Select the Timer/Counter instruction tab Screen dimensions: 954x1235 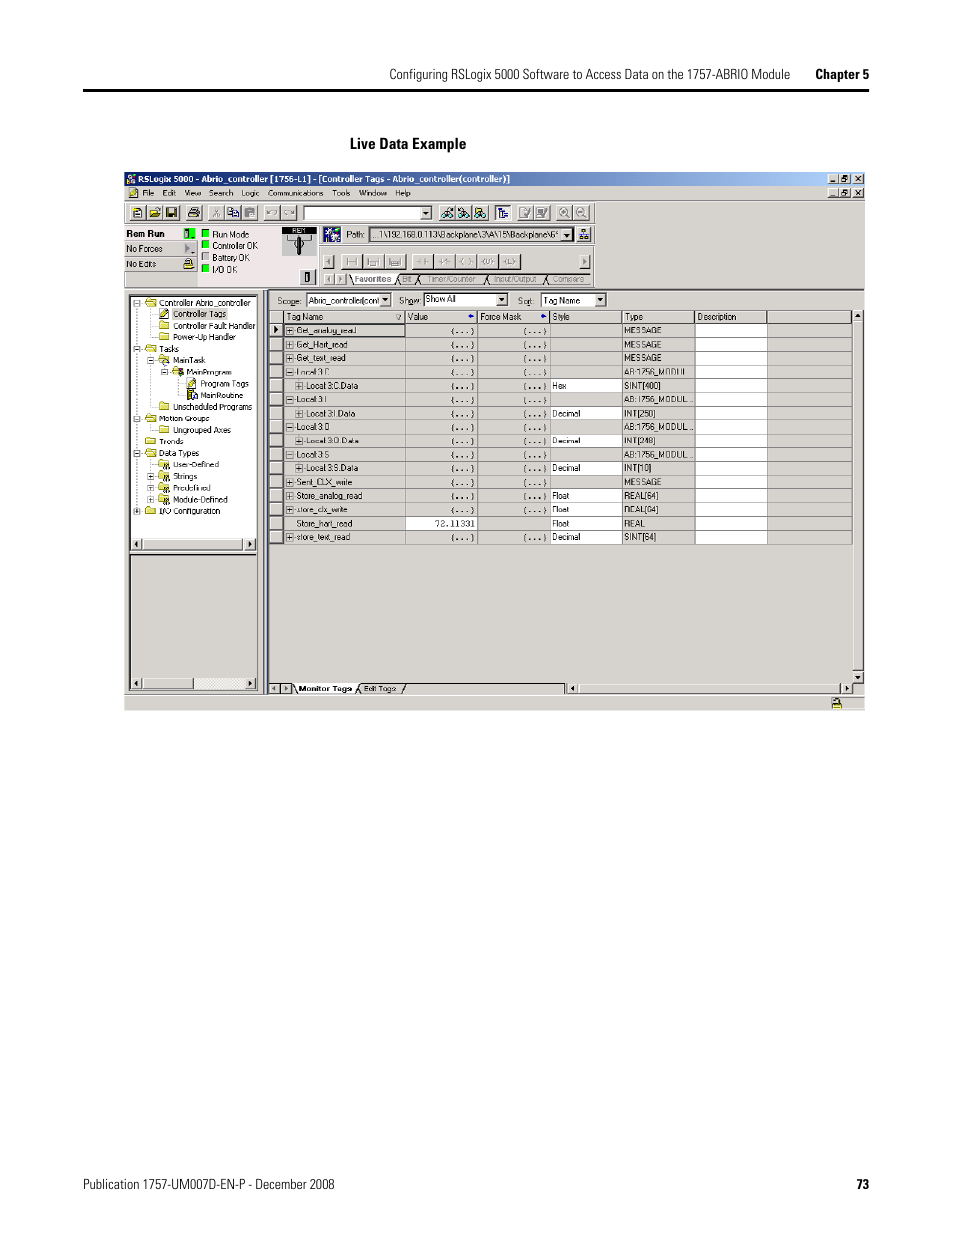pyautogui.click(x=451, y=279)
